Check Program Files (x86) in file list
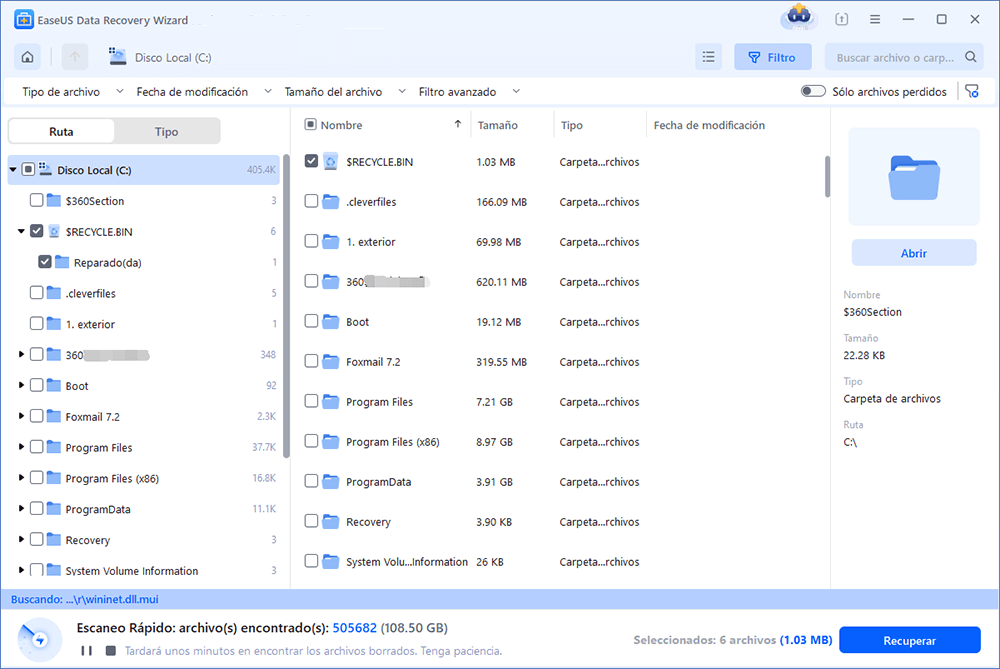This screenshot has width=1000, height=669. tap(311, 441)
